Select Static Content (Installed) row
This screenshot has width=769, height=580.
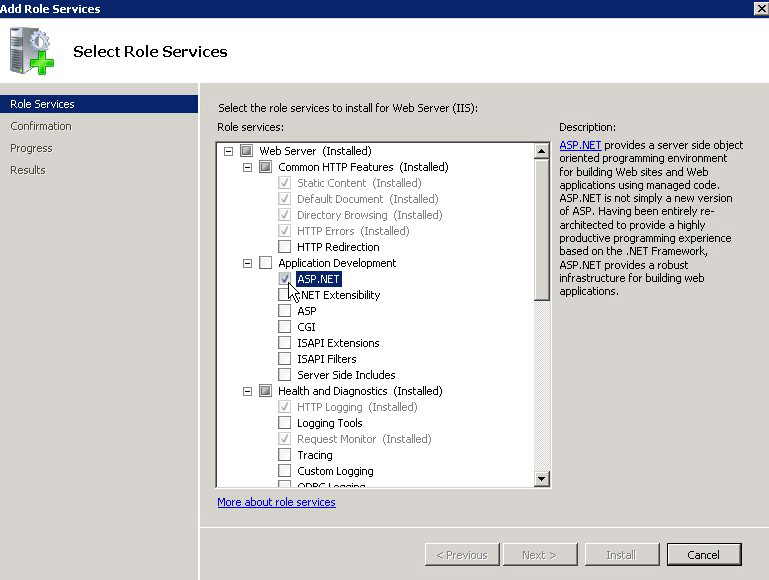click(x=359, y=183)
